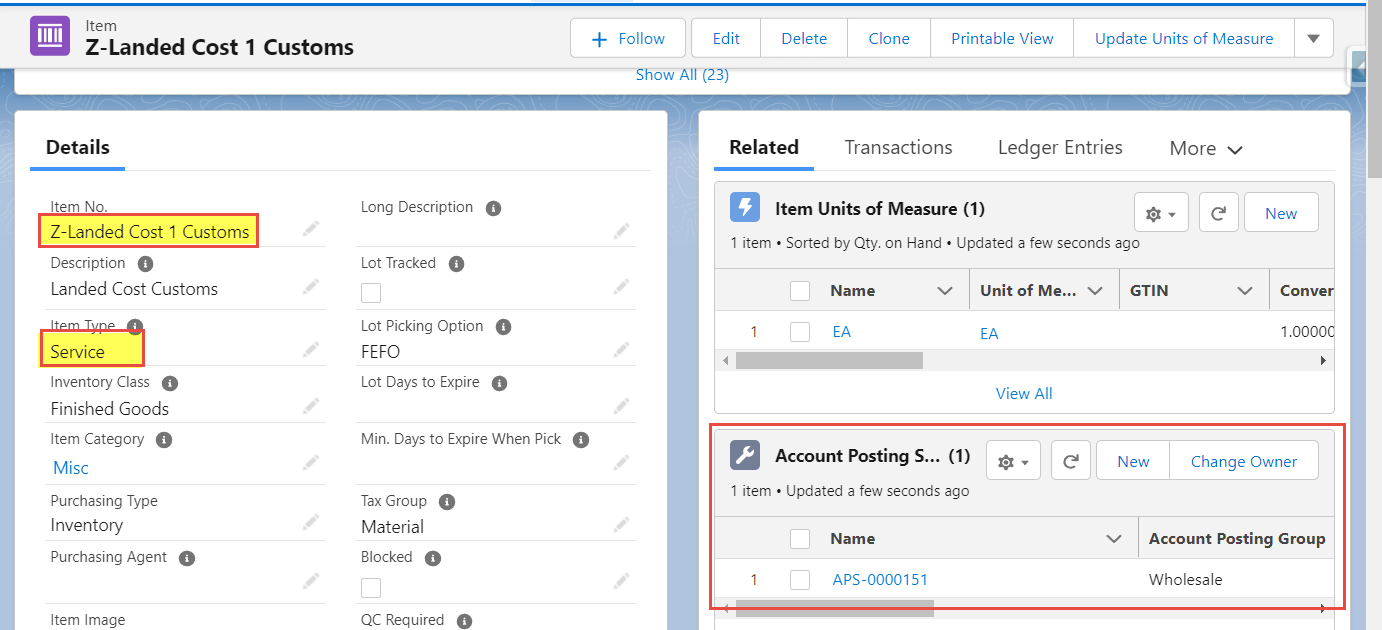Show info for Purchasing Agent field

coord(187,558)
